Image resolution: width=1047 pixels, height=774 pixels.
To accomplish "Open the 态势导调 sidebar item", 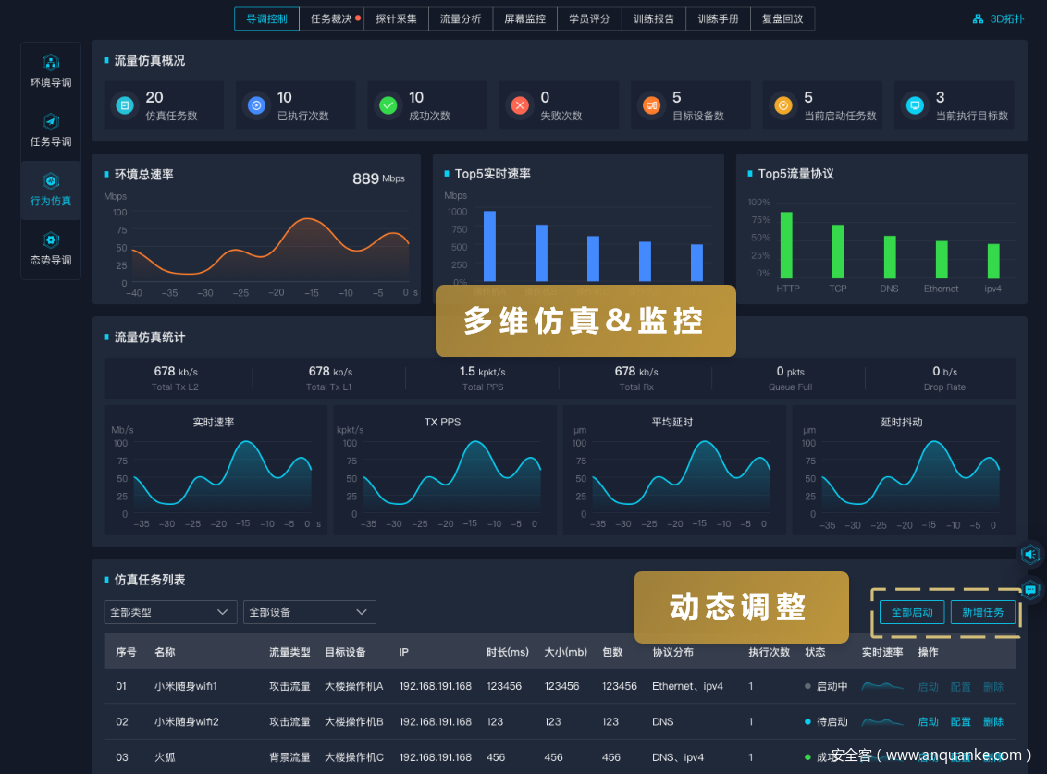I will pyautogui.click(x=51, y=240).
